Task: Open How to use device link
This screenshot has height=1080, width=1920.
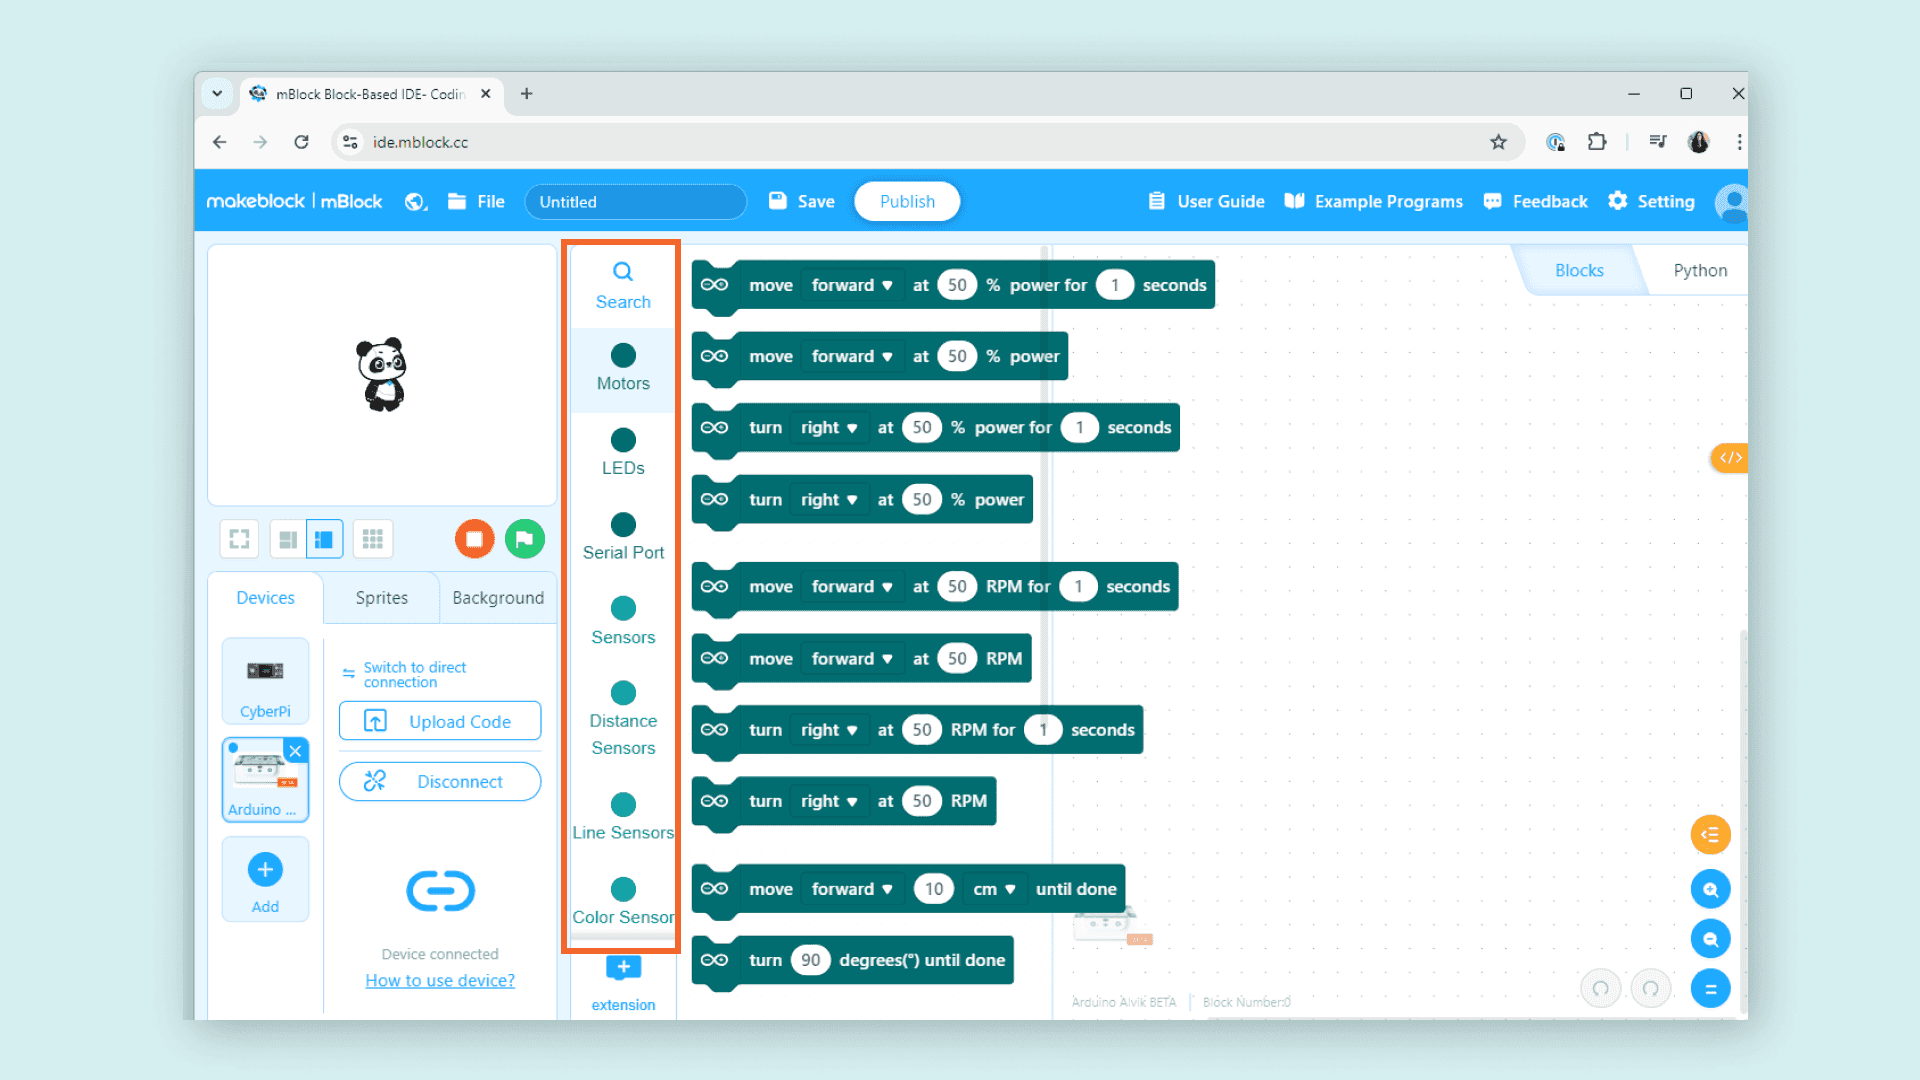Action: [x=440, y=980]
